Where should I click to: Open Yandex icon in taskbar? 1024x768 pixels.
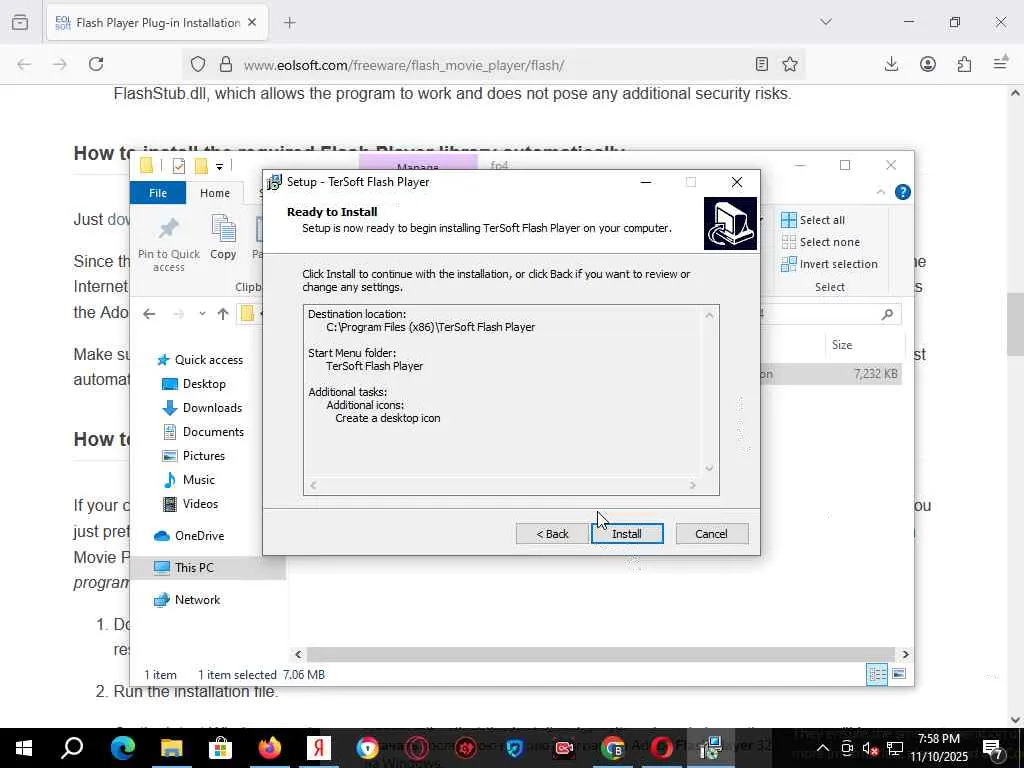click(x=319, y=748)
